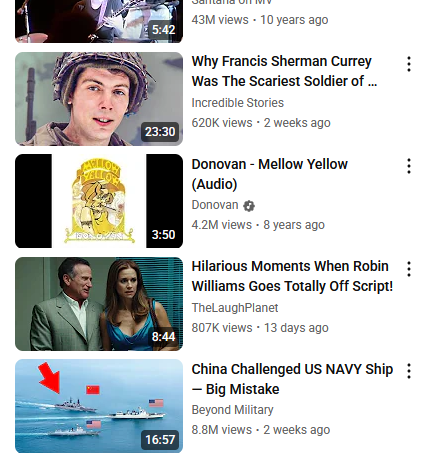The width and height of the screenshot is (447, 461).
Task: Click title 'China Challenged US NAVY Ship — Big Mistake'
Action: [292, 379]
